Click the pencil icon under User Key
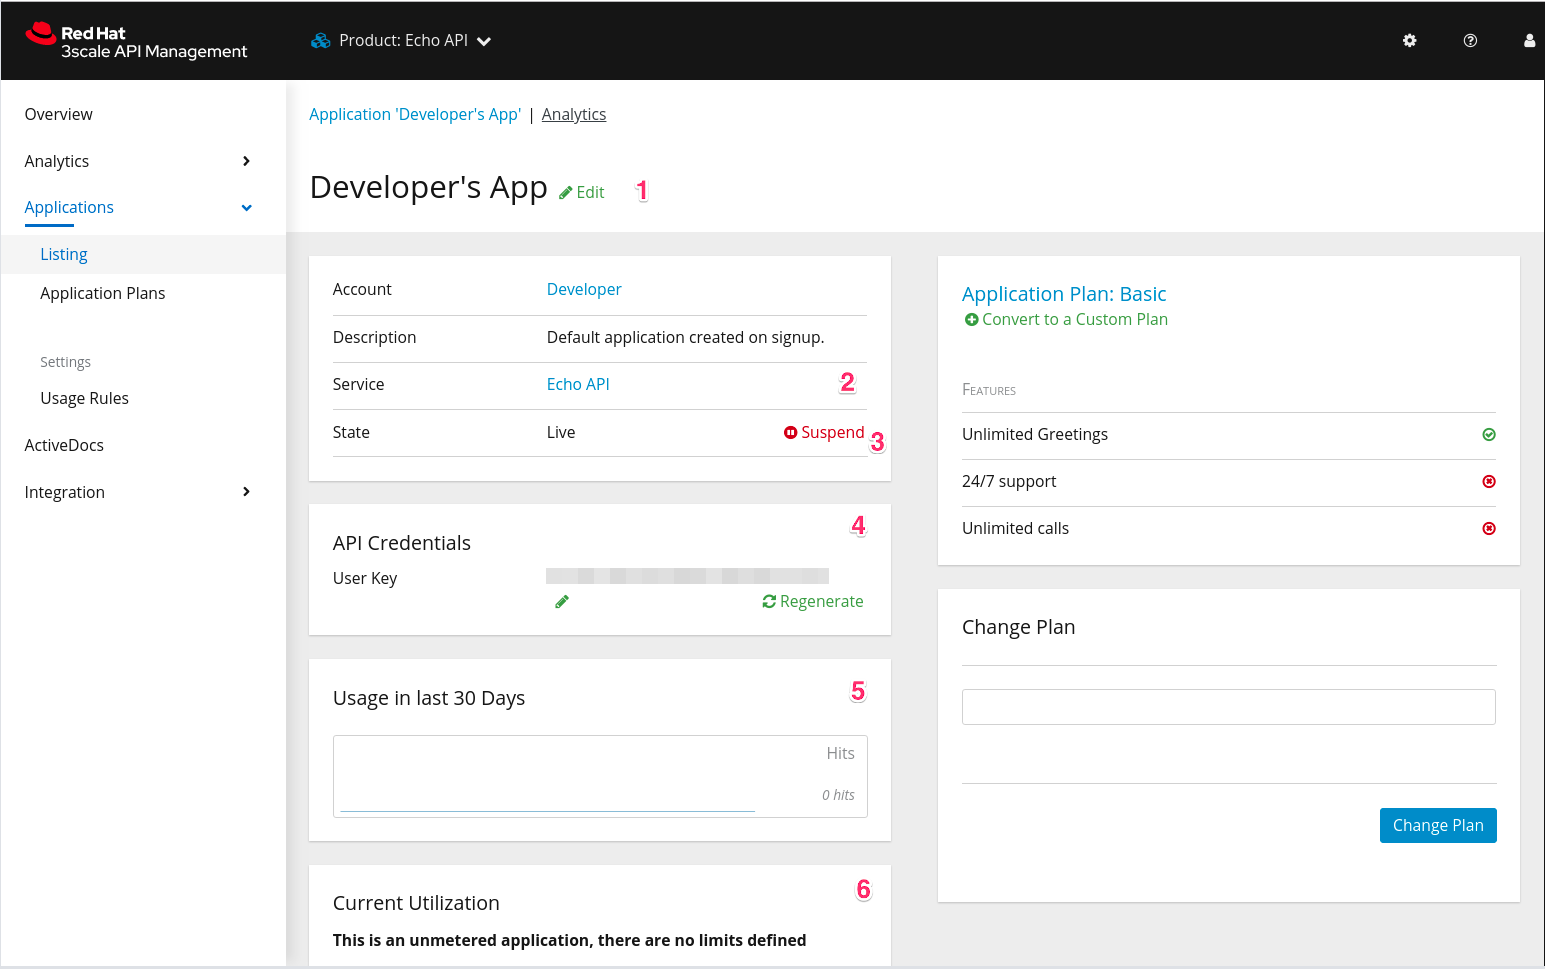Image resolution: width=1545 pixels, height=969 pixels. [562, 601]
